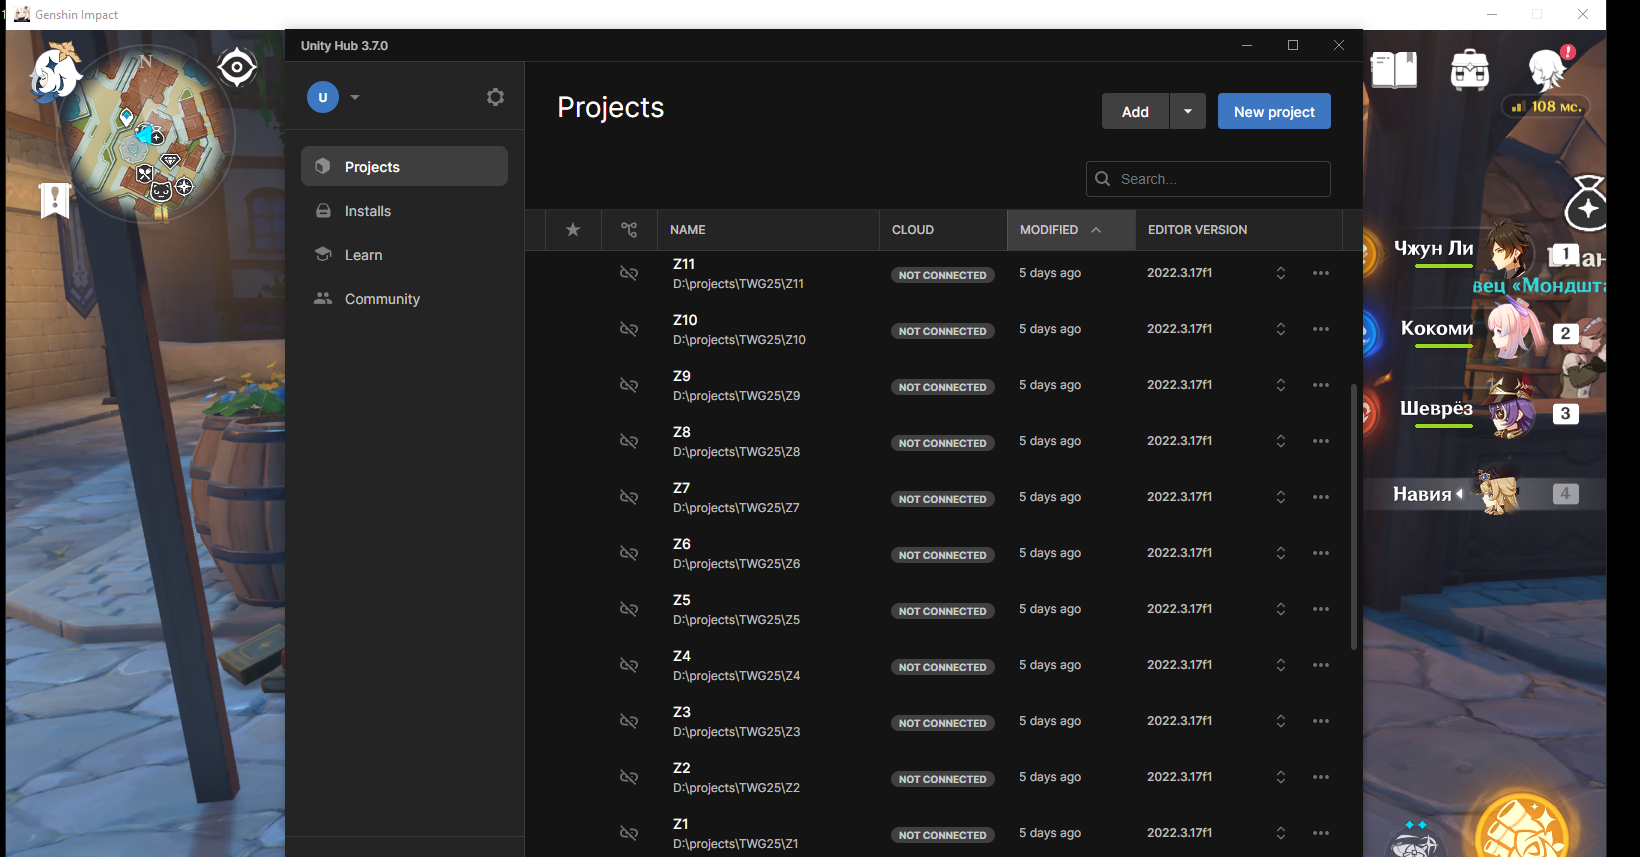The image size is (1640, 857).
Task: Open project Z1 from the list
Action: click(735, 833)
